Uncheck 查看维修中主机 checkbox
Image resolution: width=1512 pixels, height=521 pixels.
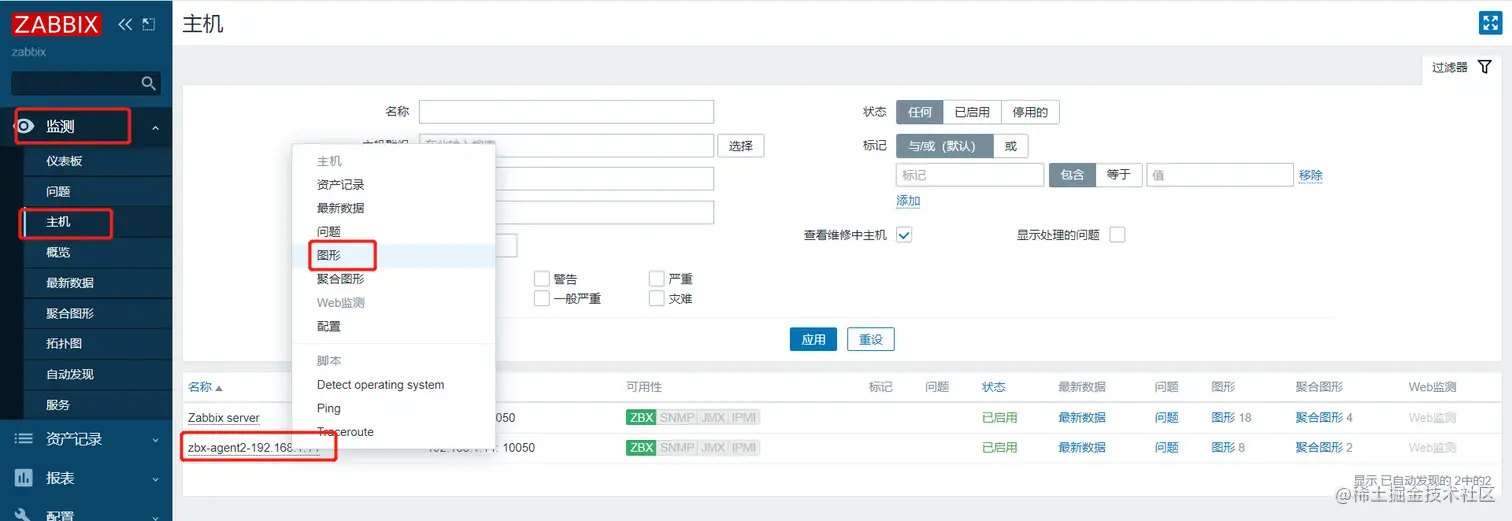coord(904,235)
